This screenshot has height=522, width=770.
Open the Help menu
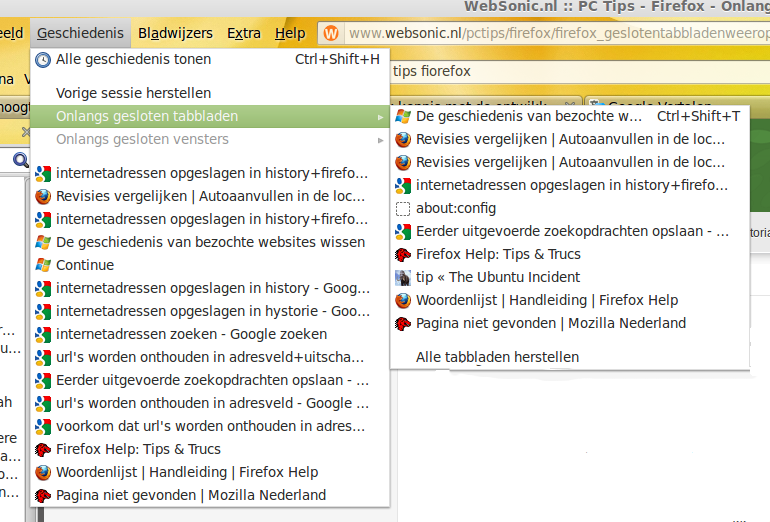290,33
